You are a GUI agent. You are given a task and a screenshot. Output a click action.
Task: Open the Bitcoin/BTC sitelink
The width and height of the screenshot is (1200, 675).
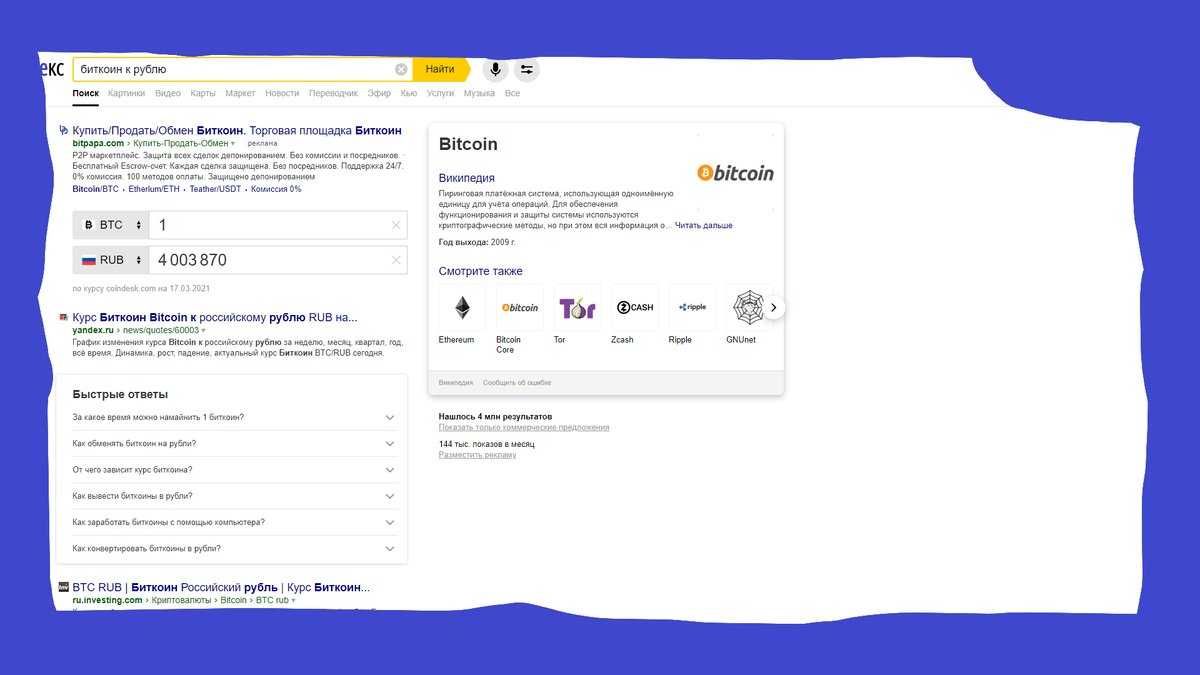pyautogui.click(x=95, y=188)
